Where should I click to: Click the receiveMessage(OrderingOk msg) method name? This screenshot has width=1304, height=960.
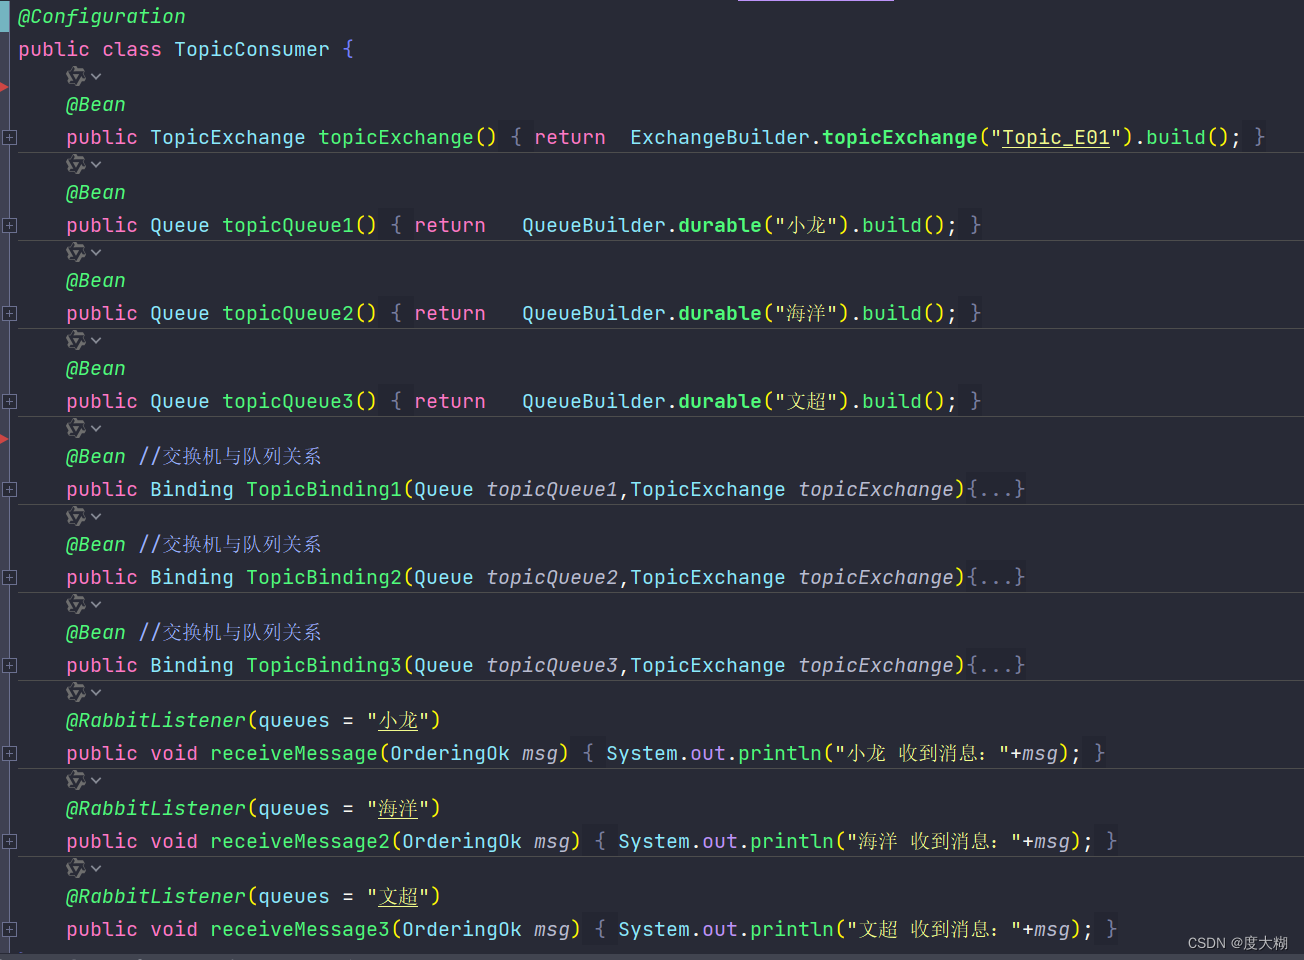tap(294, 753)
